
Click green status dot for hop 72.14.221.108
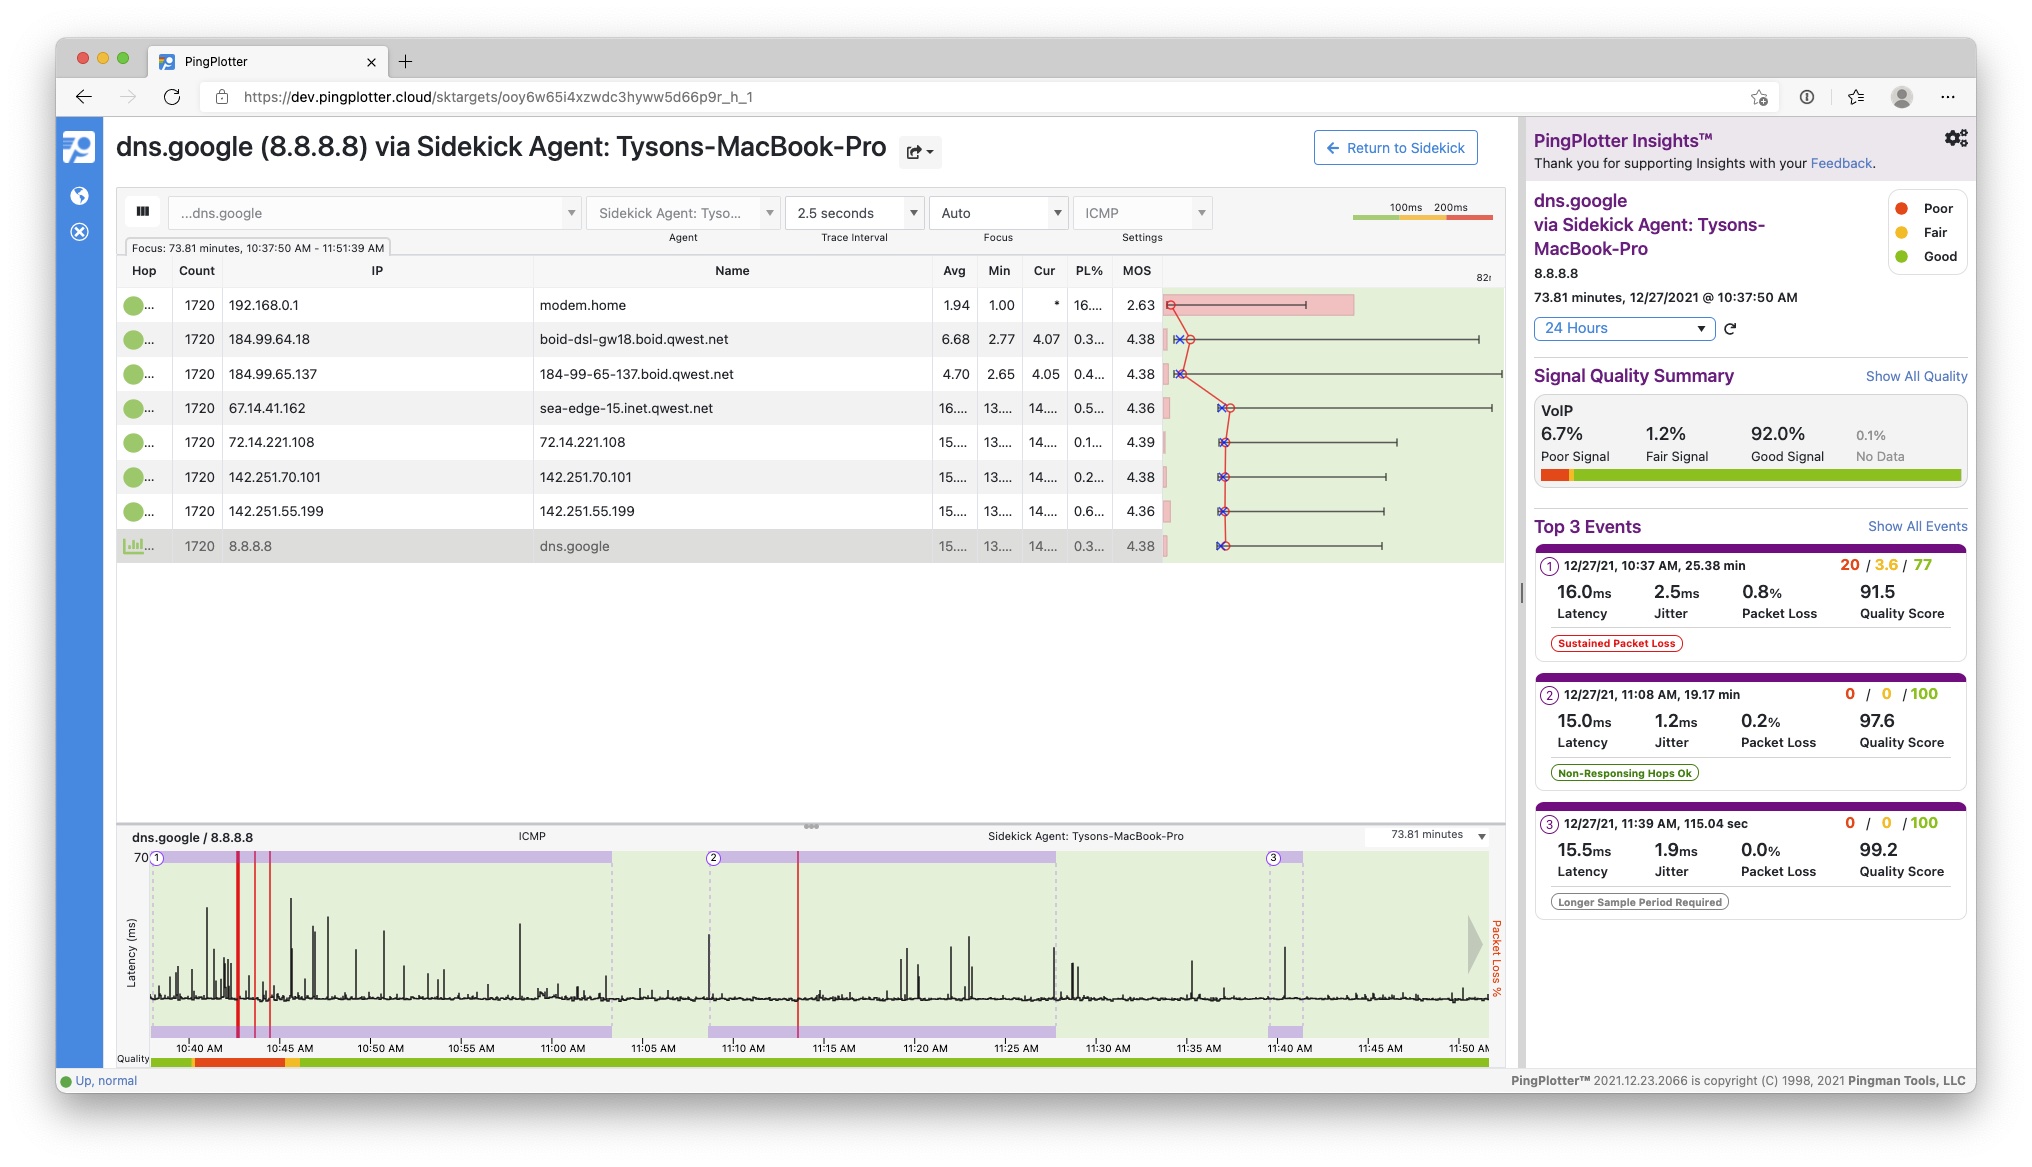(133, 443)
